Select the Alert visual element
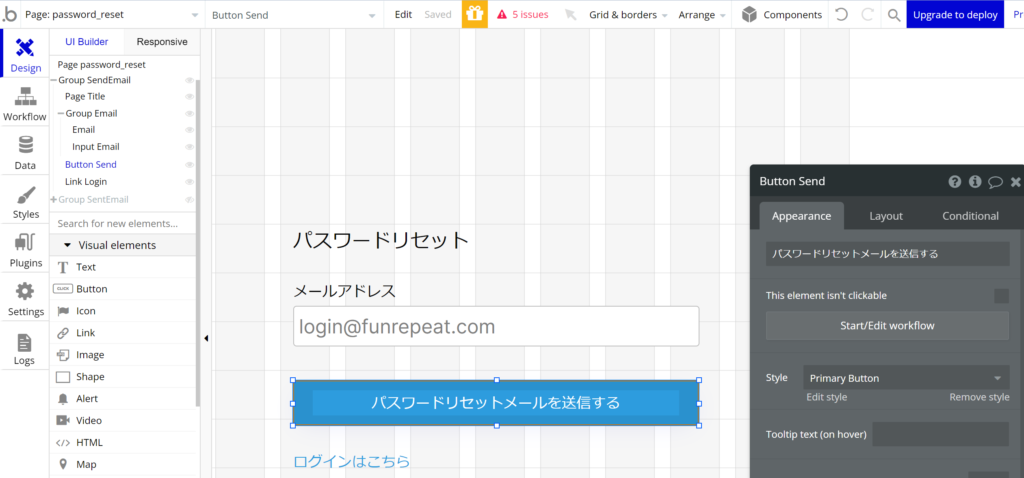The width and height of the screenshot is (1024, 478). [124, 398]
